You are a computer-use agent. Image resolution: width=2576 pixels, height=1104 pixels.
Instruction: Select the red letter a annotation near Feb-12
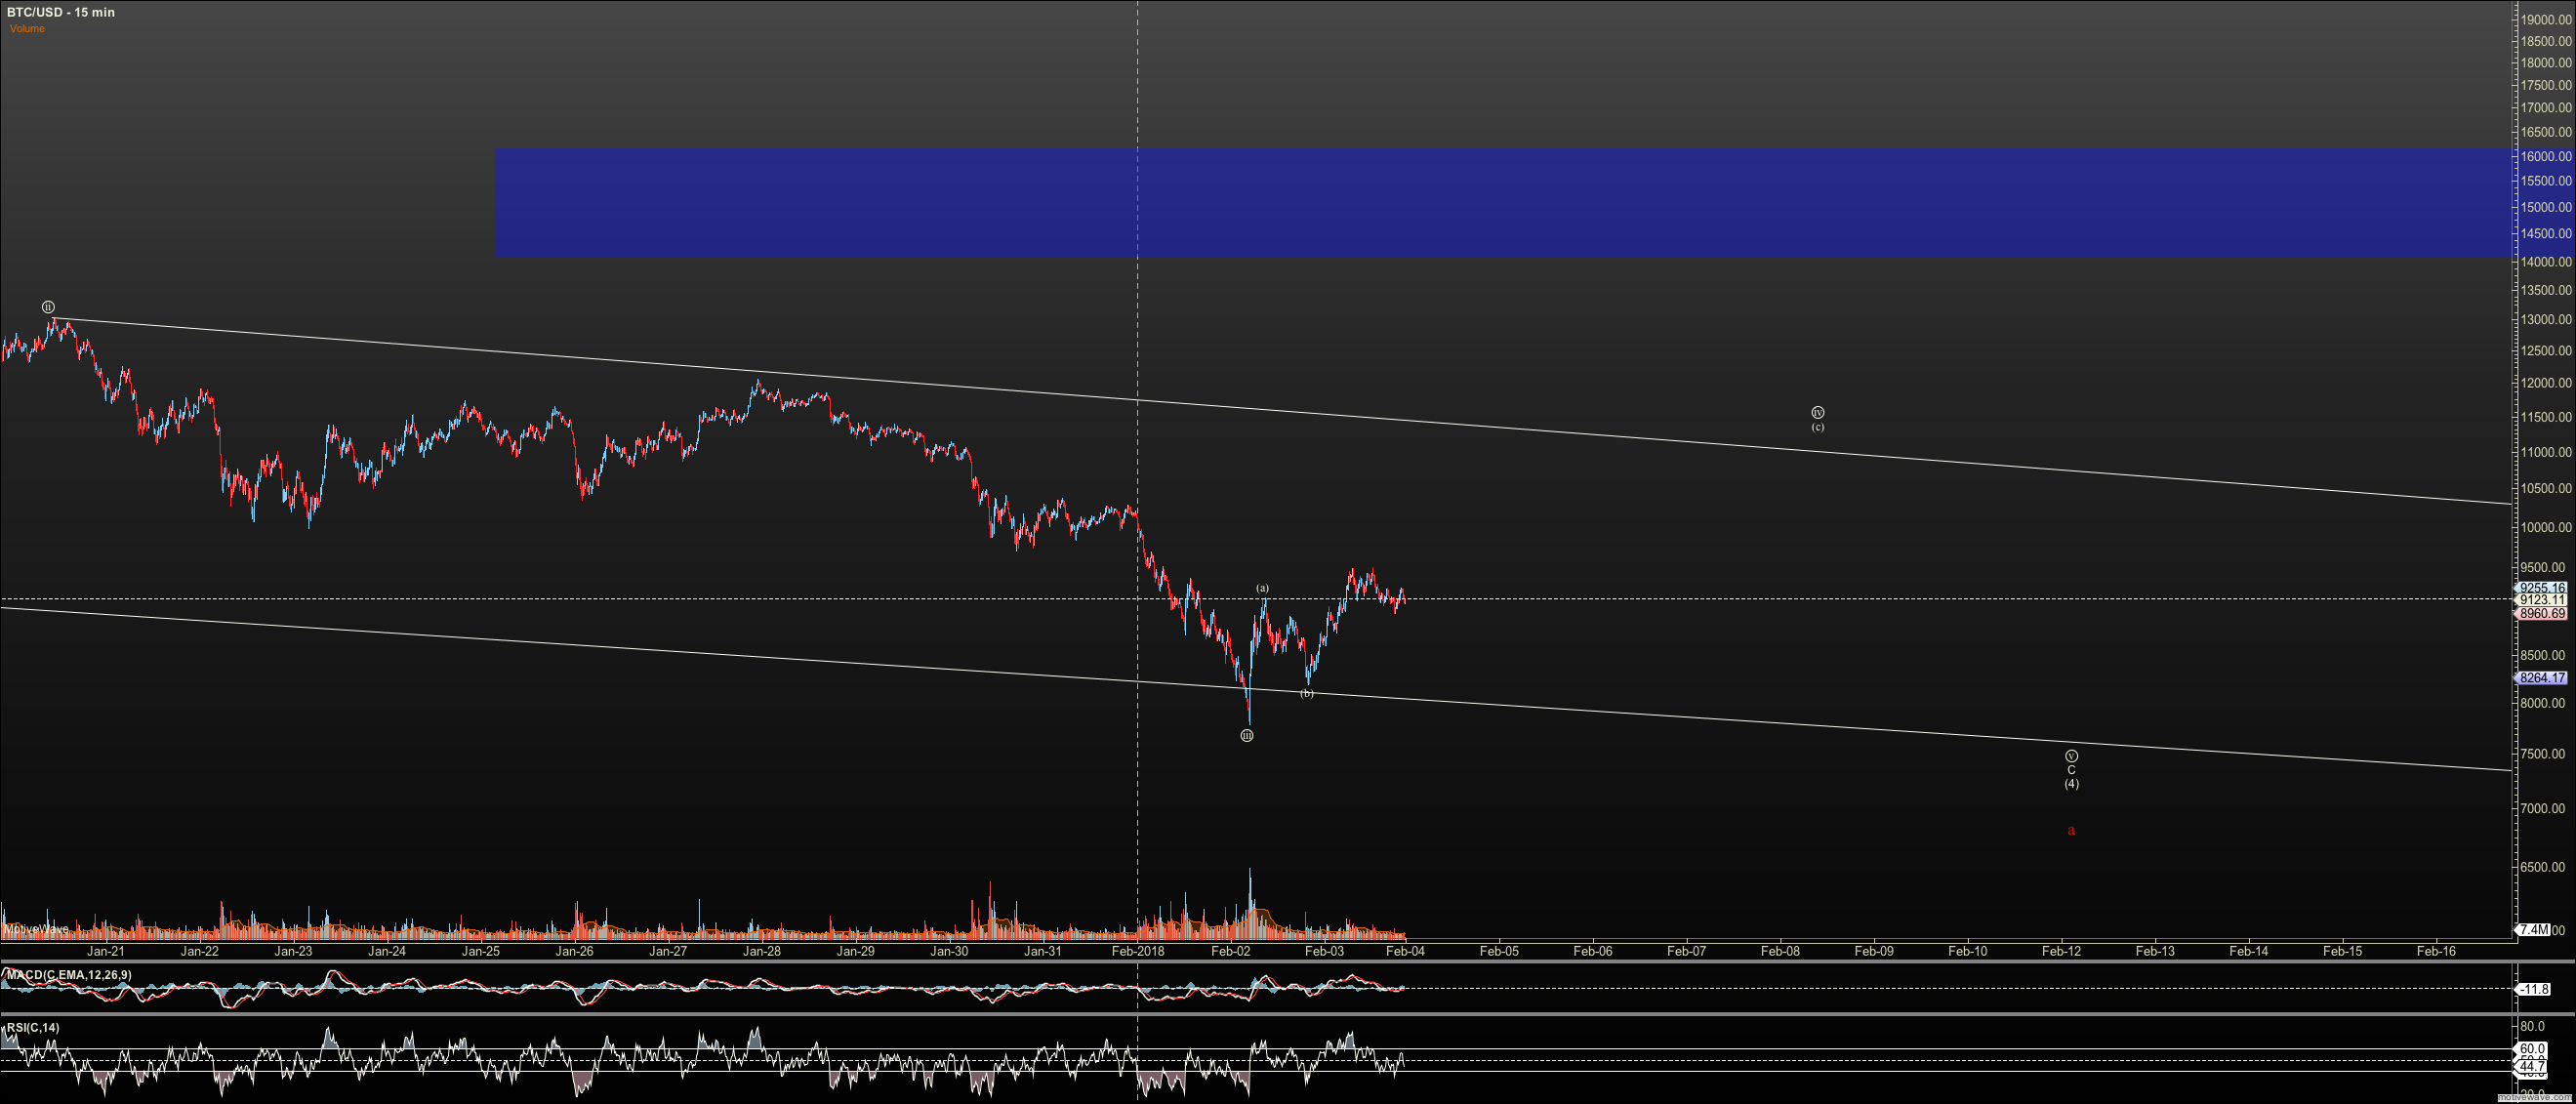(x=2071, y=829)
